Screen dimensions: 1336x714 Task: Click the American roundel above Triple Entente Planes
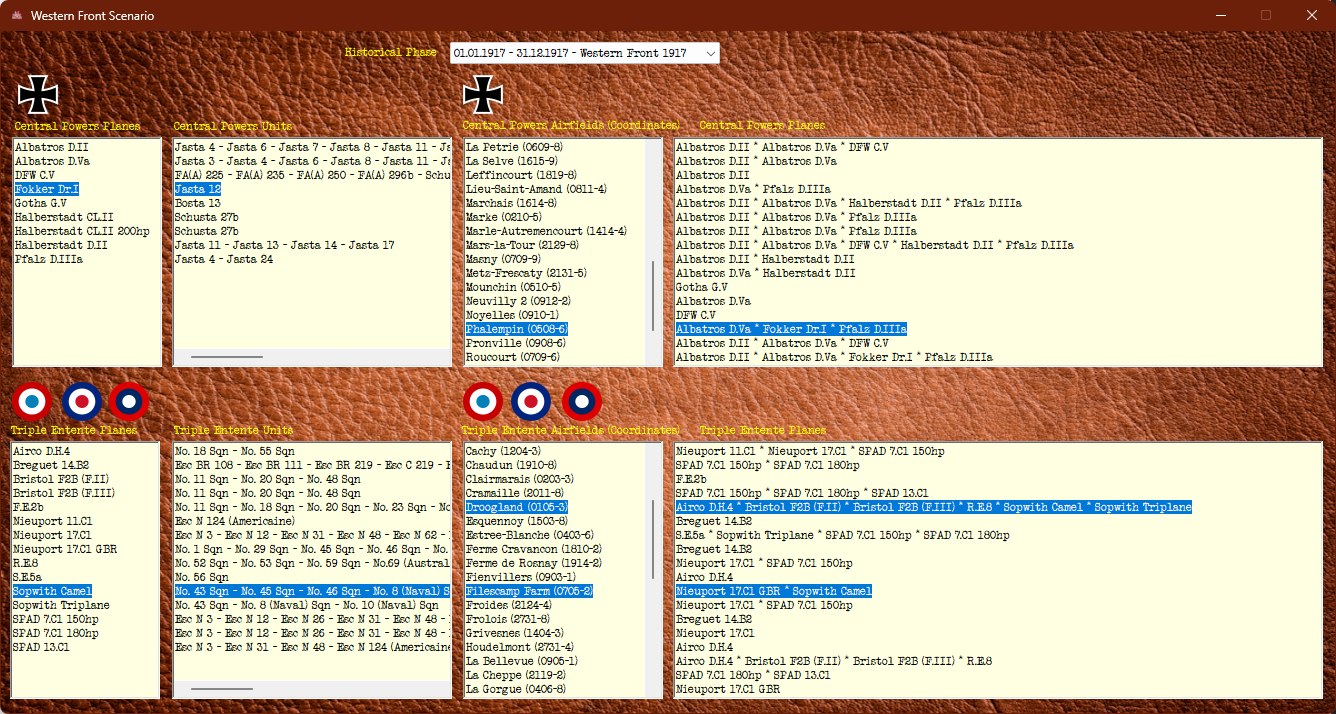pyautogui.click(x=129, y=401)
